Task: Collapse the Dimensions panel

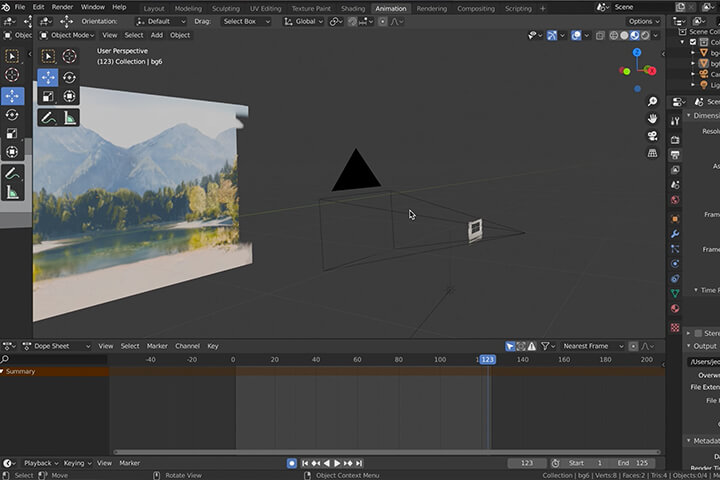Action: coord(689,115)
